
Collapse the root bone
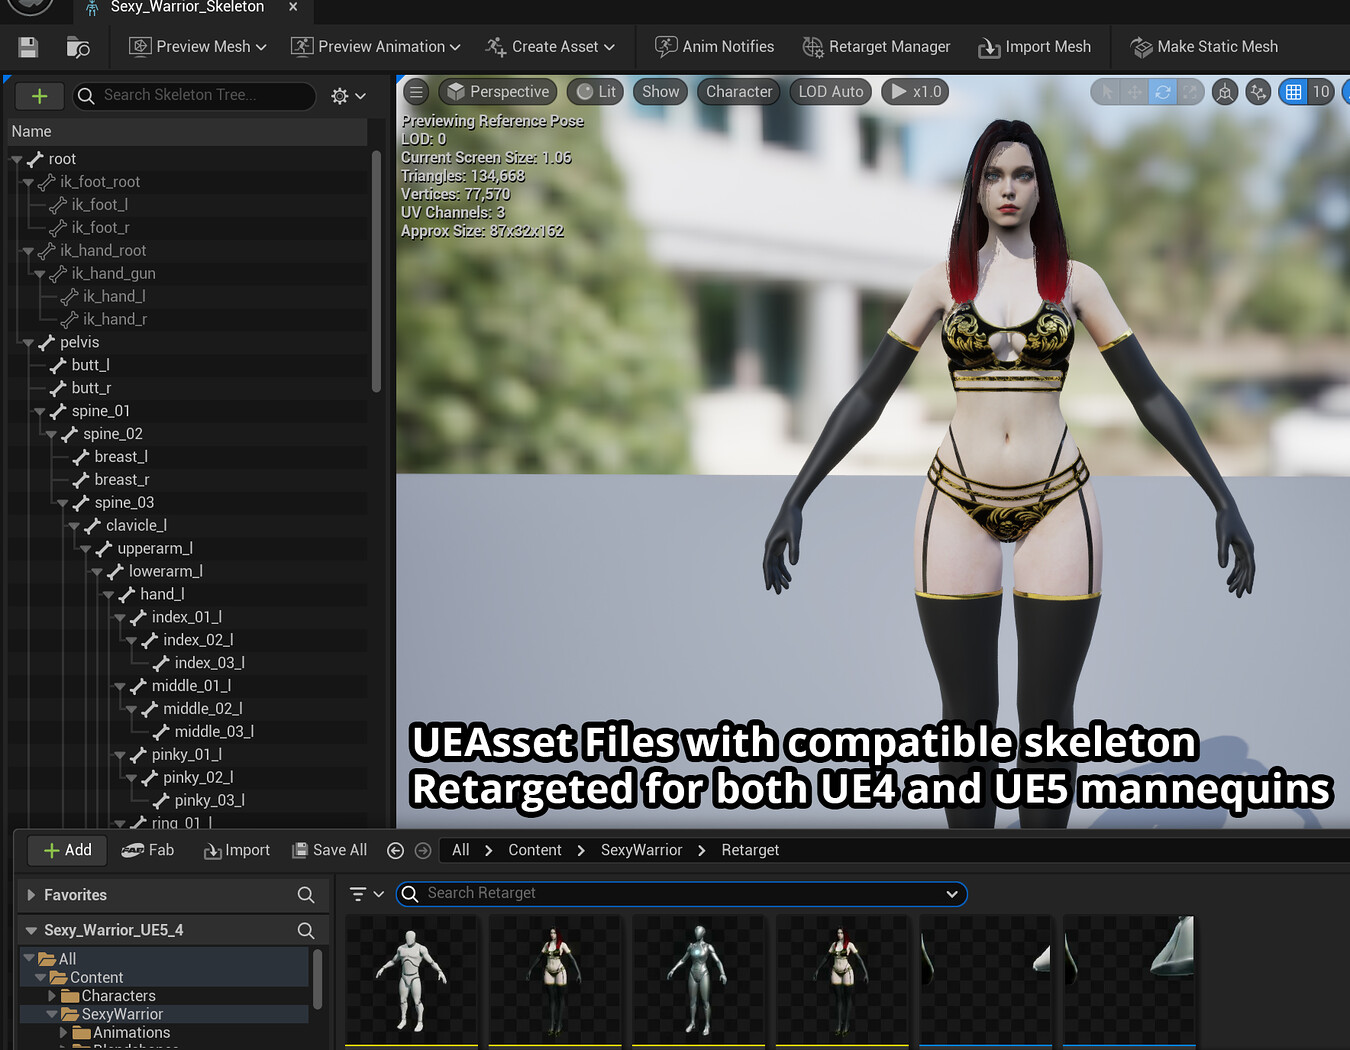coord(16,159)
